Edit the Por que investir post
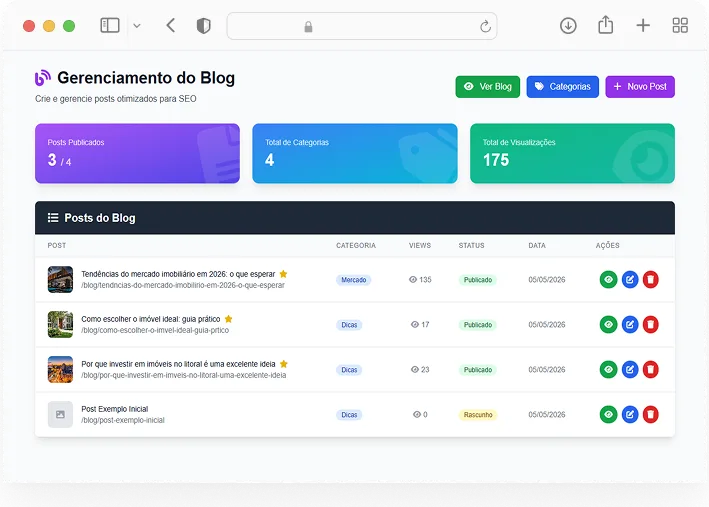Viewport: 709px width, 507px height. point(629,370)
